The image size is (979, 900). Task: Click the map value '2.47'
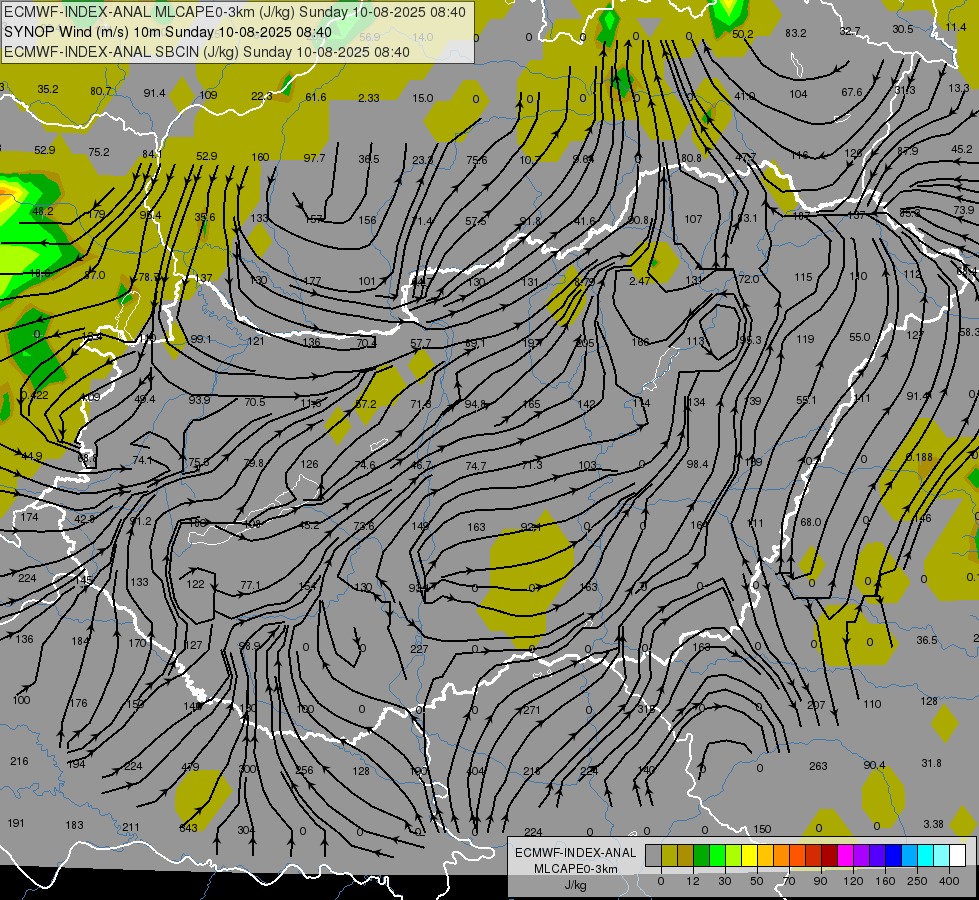(x=639, y=281)
